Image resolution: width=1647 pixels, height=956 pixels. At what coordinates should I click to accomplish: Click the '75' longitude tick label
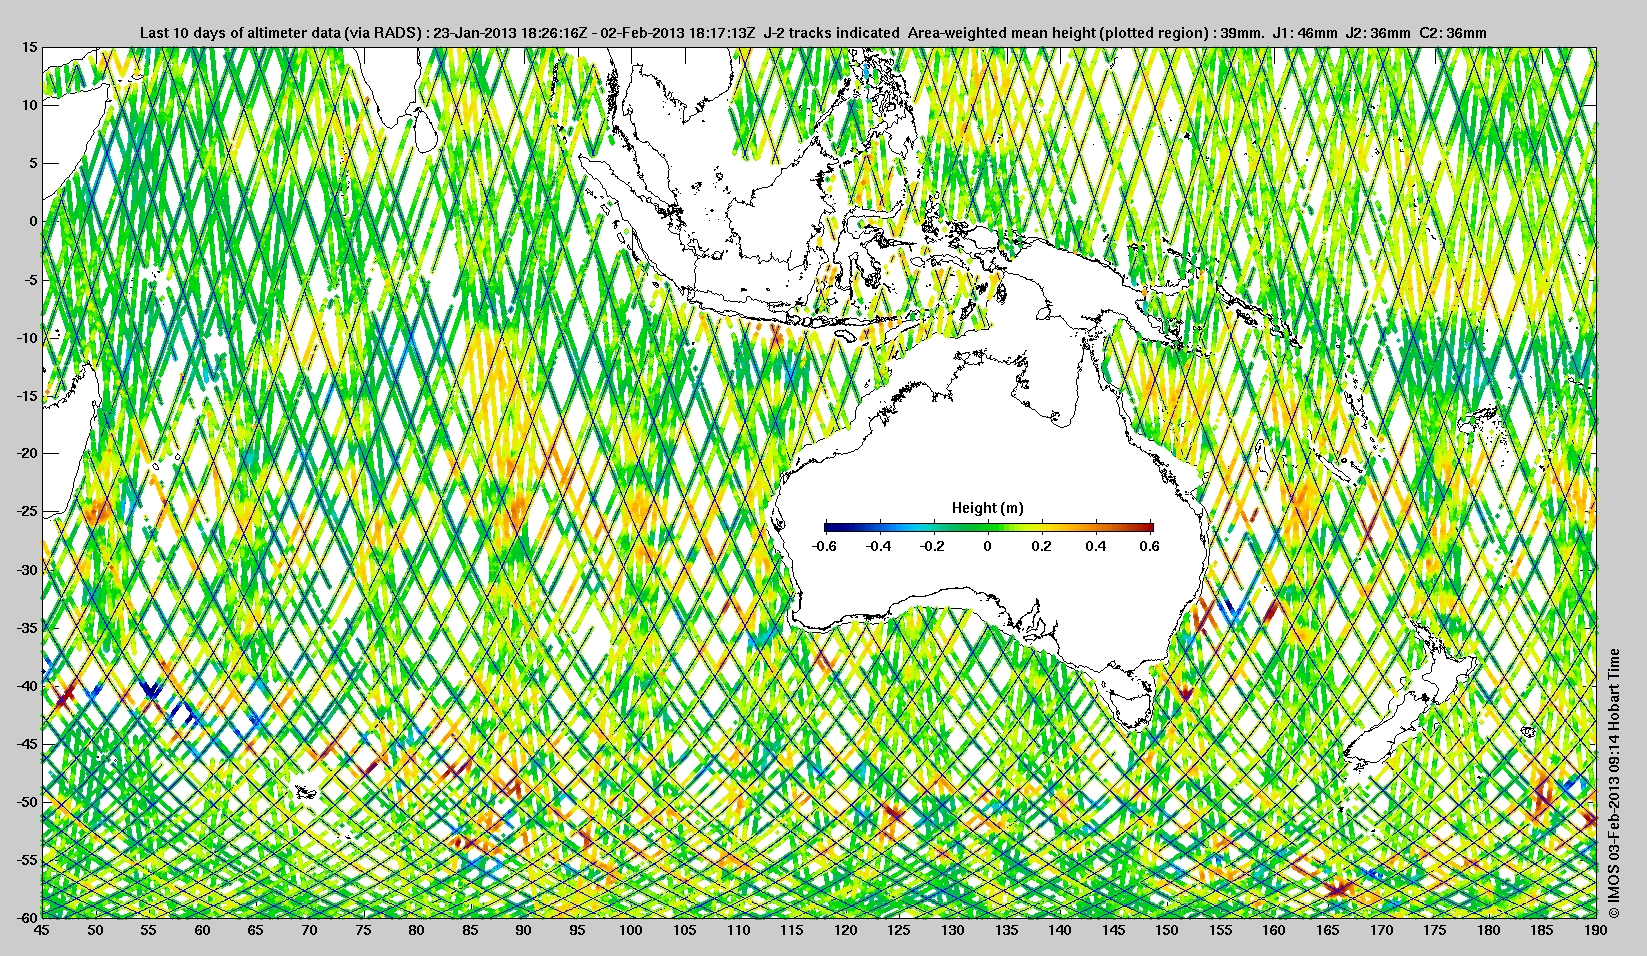(x=363, y=930)
